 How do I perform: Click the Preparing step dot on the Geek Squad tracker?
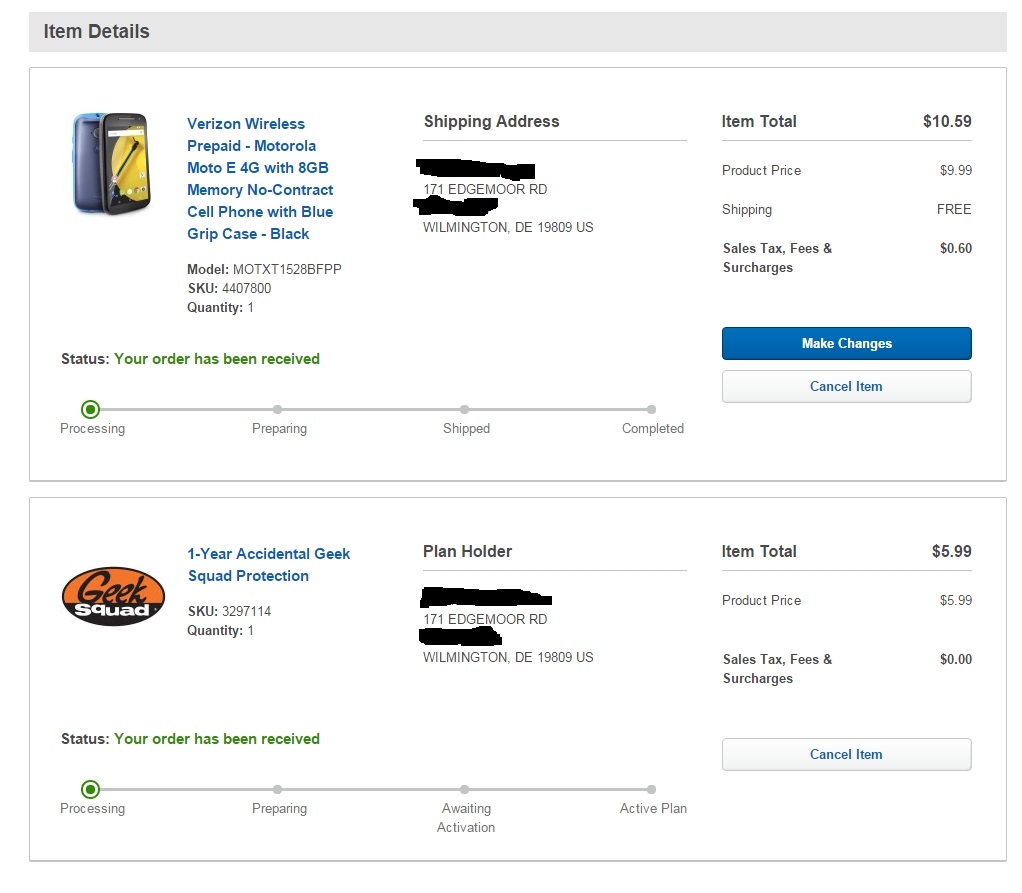pos(278,789)
